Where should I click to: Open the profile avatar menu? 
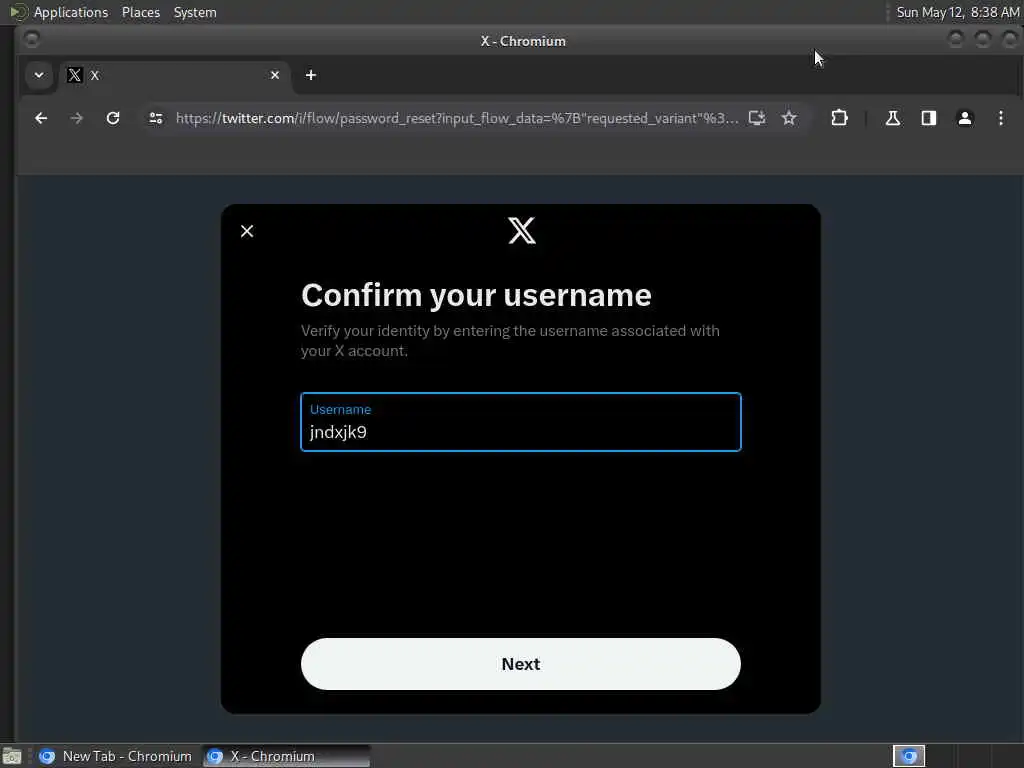click(x=965, y=118)
